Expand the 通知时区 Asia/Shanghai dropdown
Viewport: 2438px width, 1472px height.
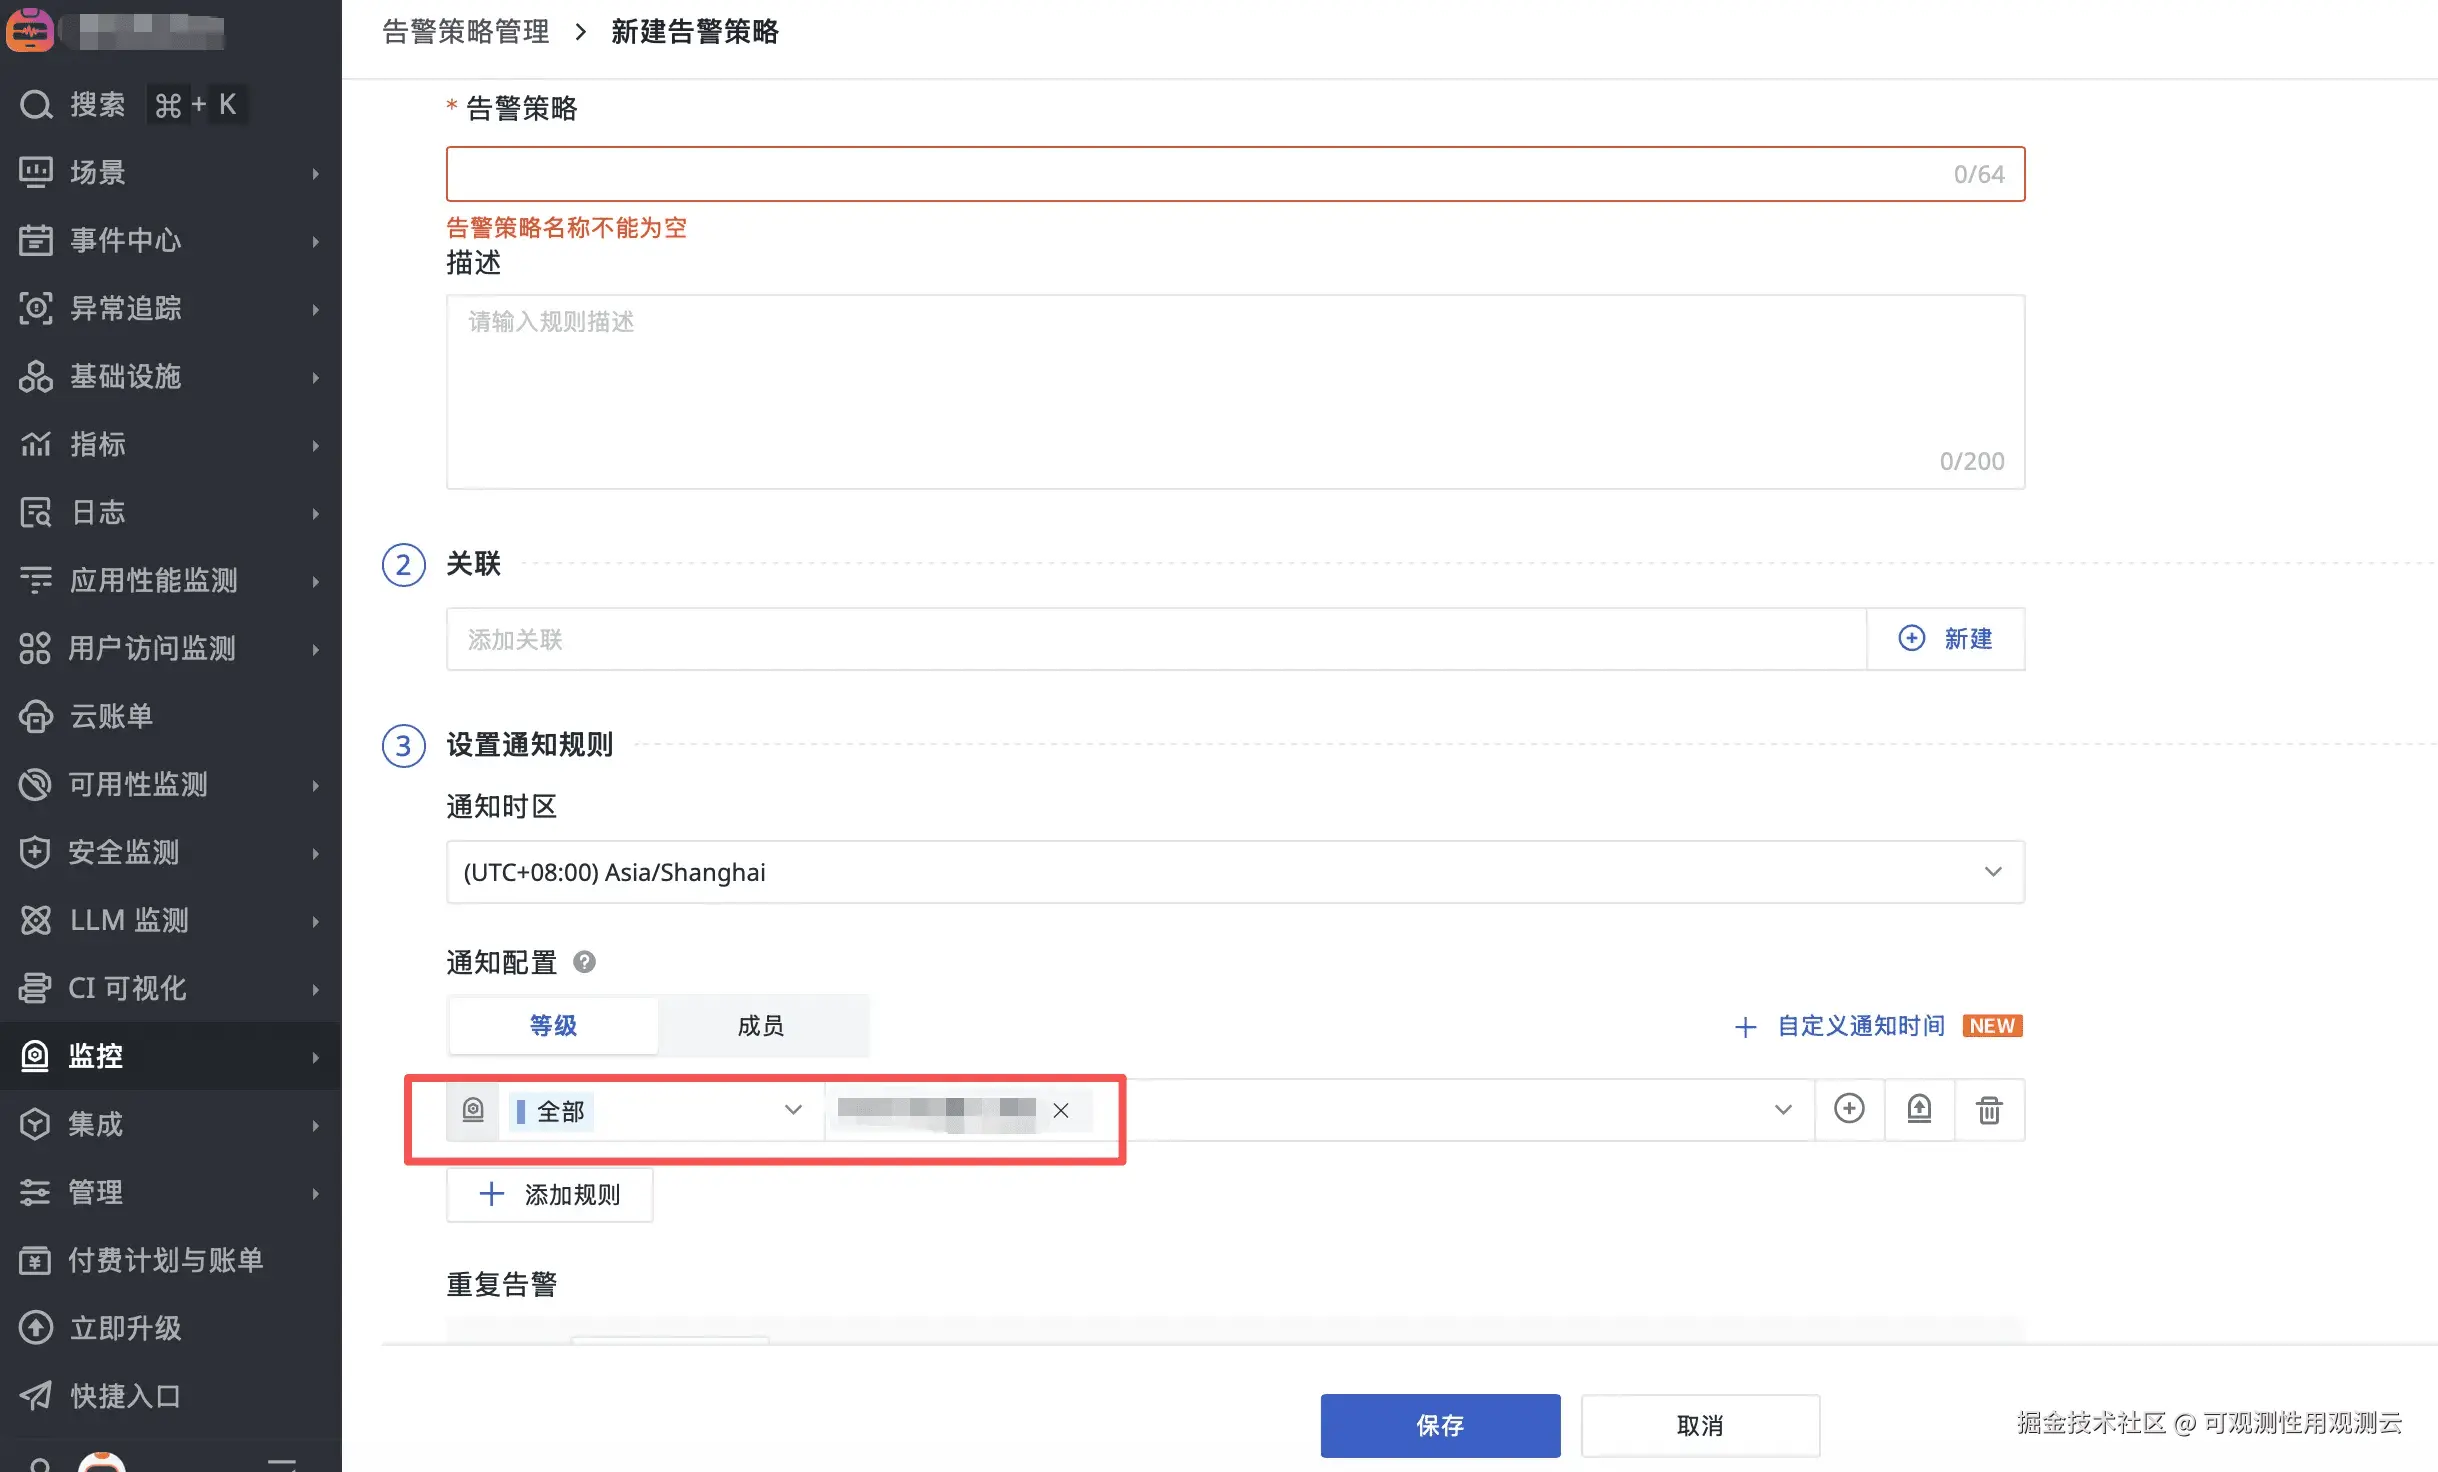click(x=1235, y=872)
